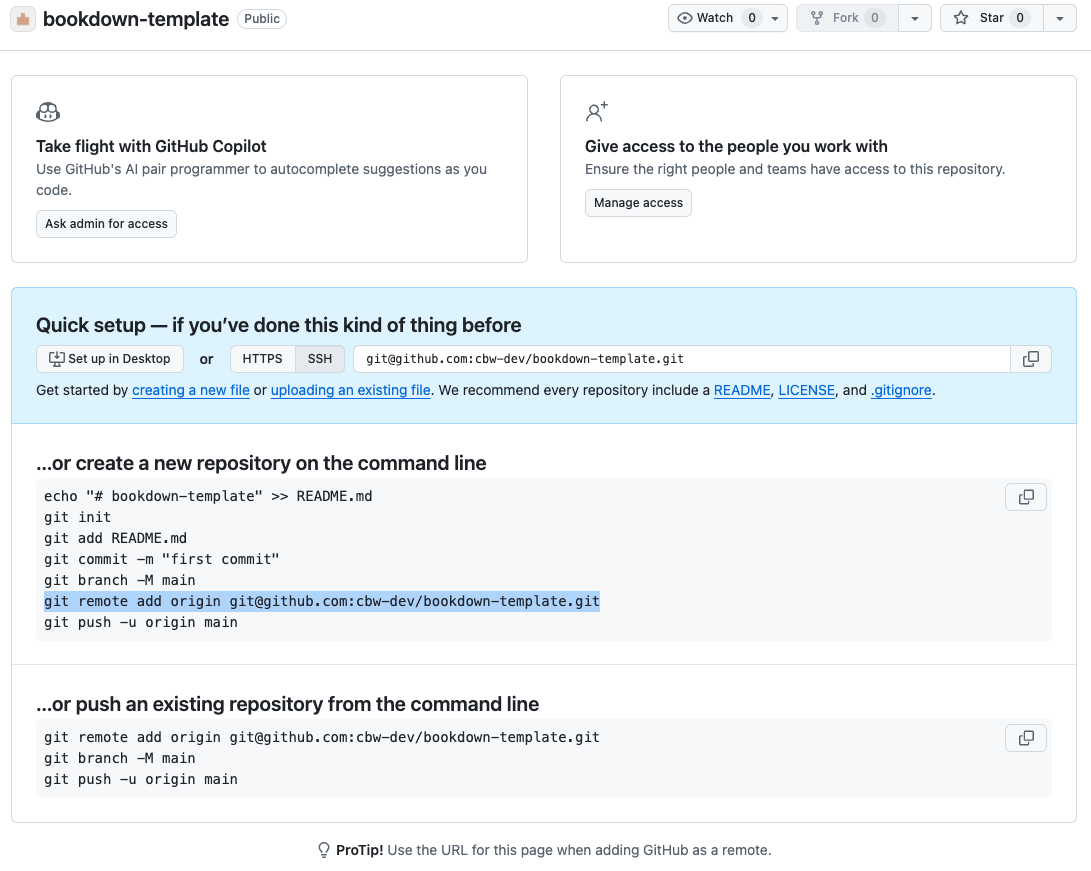Copy the new repository command block
The height and width of the screenshot is (871, 1091).
pos(1026,497)
